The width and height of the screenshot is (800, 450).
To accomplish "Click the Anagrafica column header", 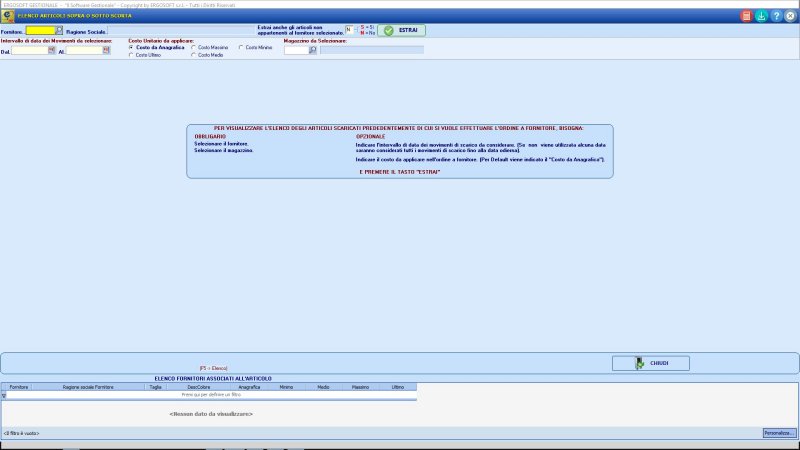I will pos(249,387).
